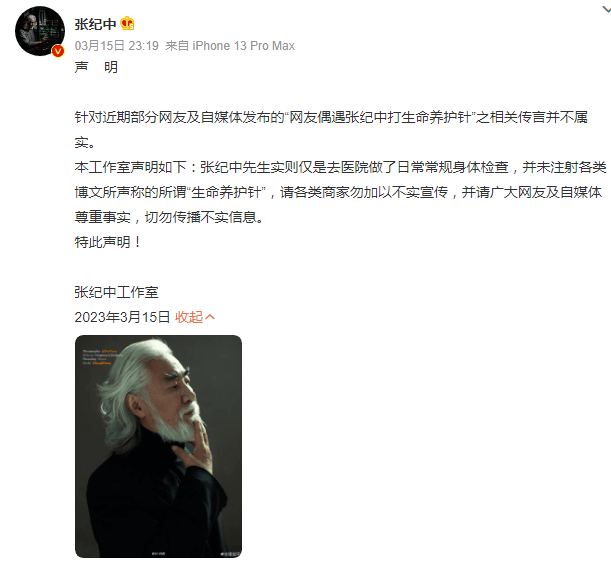Open the white-haired man portrait thumbnail
The width and height of the screenshot is (611, 567).
pyautogui.click(x=158, y=446)
